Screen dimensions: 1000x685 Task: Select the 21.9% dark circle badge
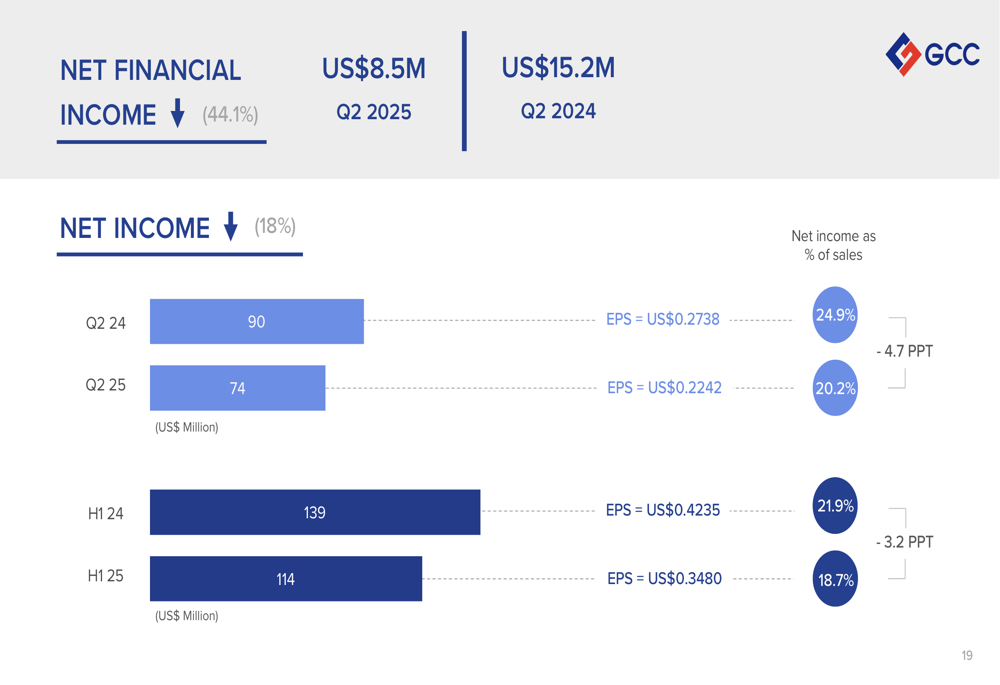[x=835, y=506]
